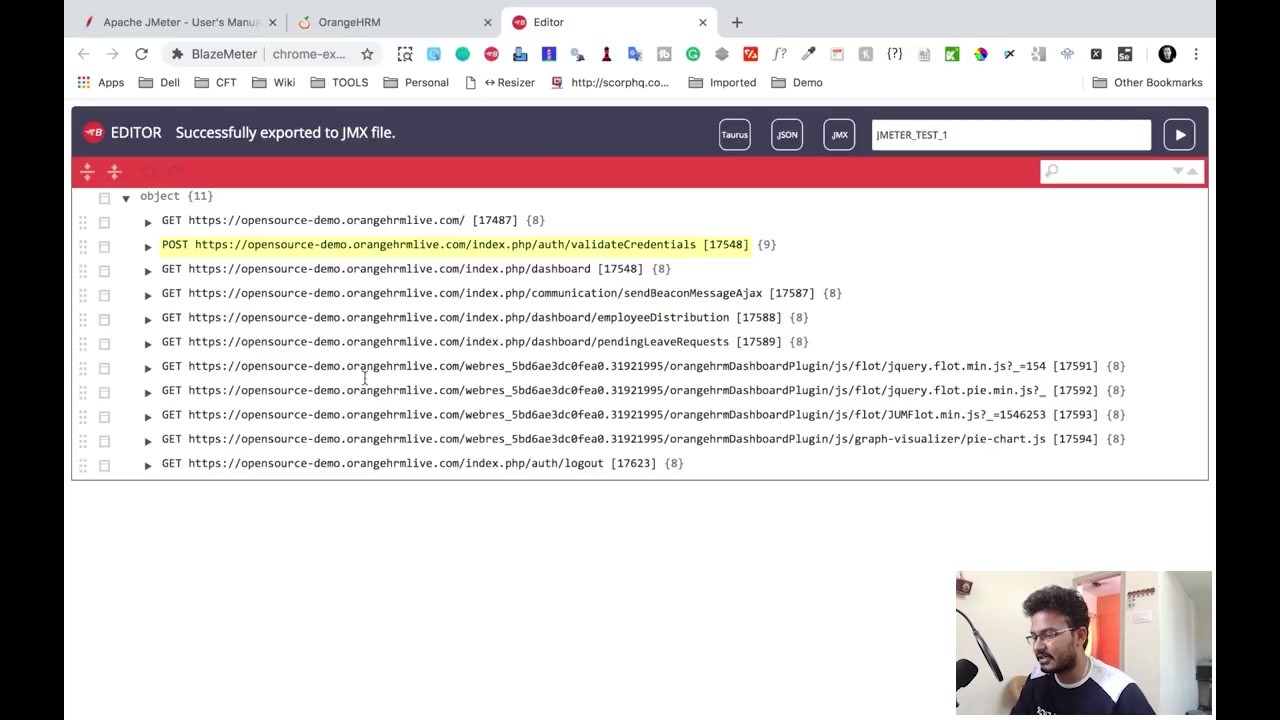Open the Google Translate extension icon
Viewport: 1280px width, 720px height.
635,54
